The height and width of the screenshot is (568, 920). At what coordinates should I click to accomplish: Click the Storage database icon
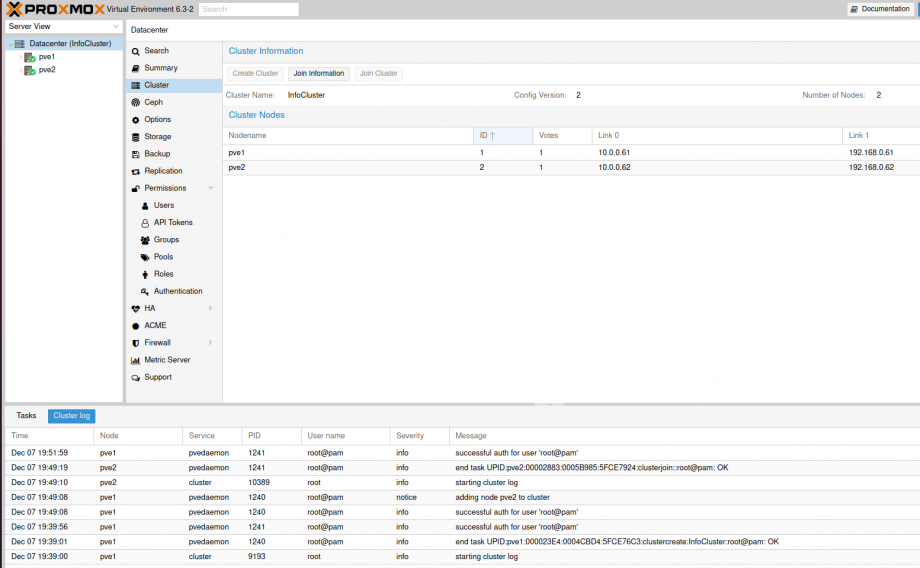pyautogui.click(x=135, y=137)
